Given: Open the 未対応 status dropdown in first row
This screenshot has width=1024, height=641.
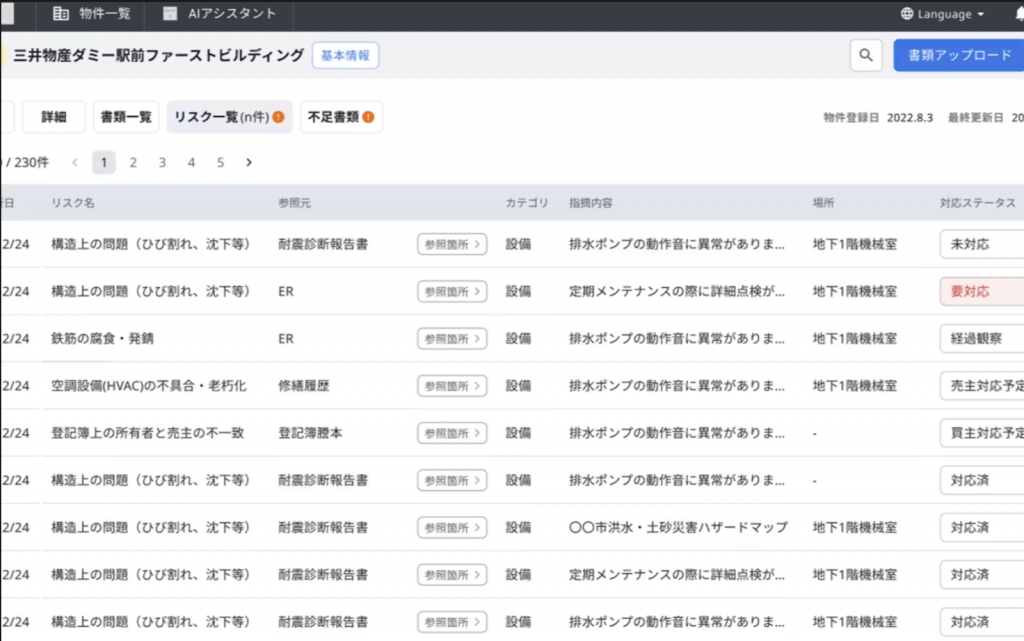Looking at the screenshot, I should tap(982, 244).
